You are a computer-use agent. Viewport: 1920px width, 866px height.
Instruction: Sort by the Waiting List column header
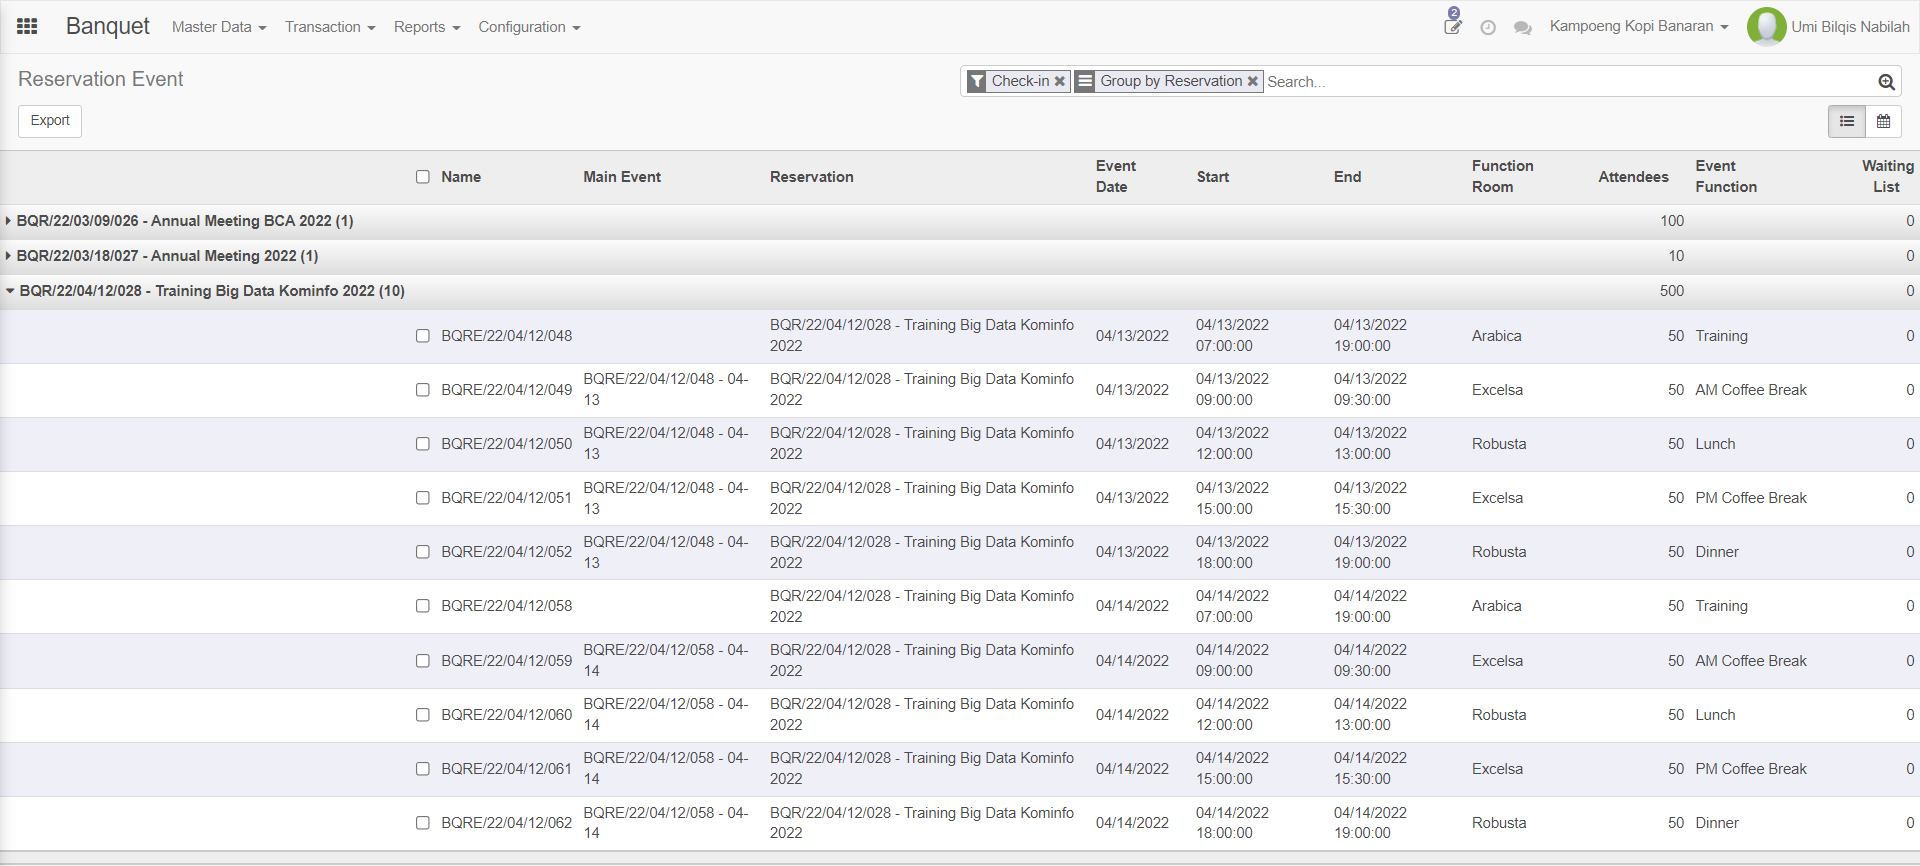pos(1887,177)
